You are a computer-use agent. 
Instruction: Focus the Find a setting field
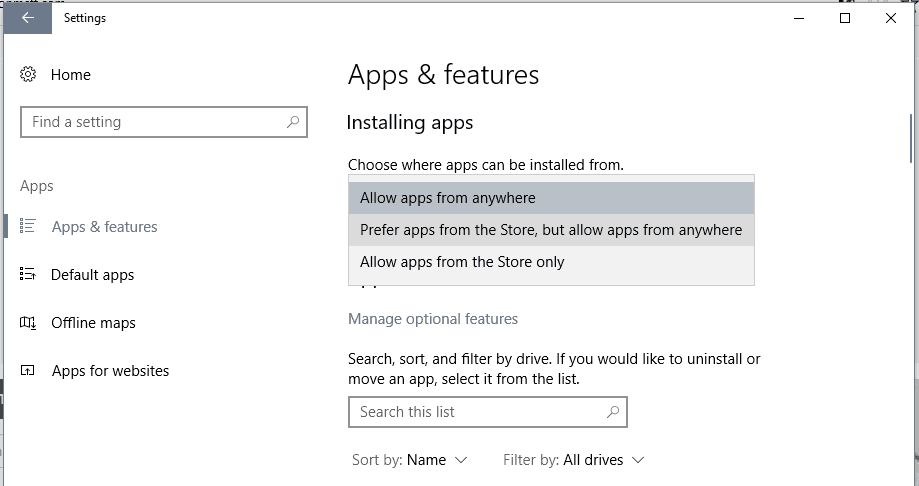[164, 122]
